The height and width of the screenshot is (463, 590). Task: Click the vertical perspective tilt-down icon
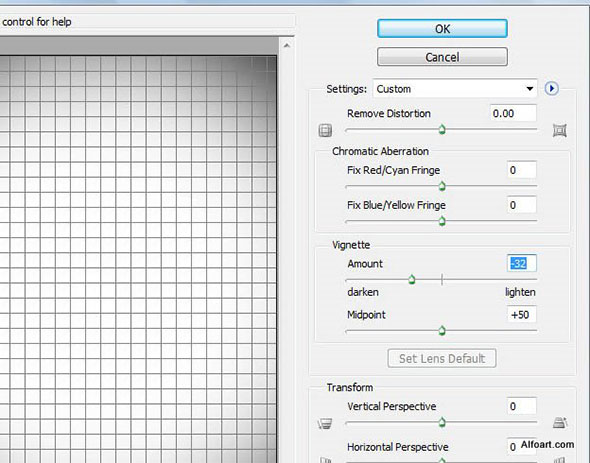325,423
